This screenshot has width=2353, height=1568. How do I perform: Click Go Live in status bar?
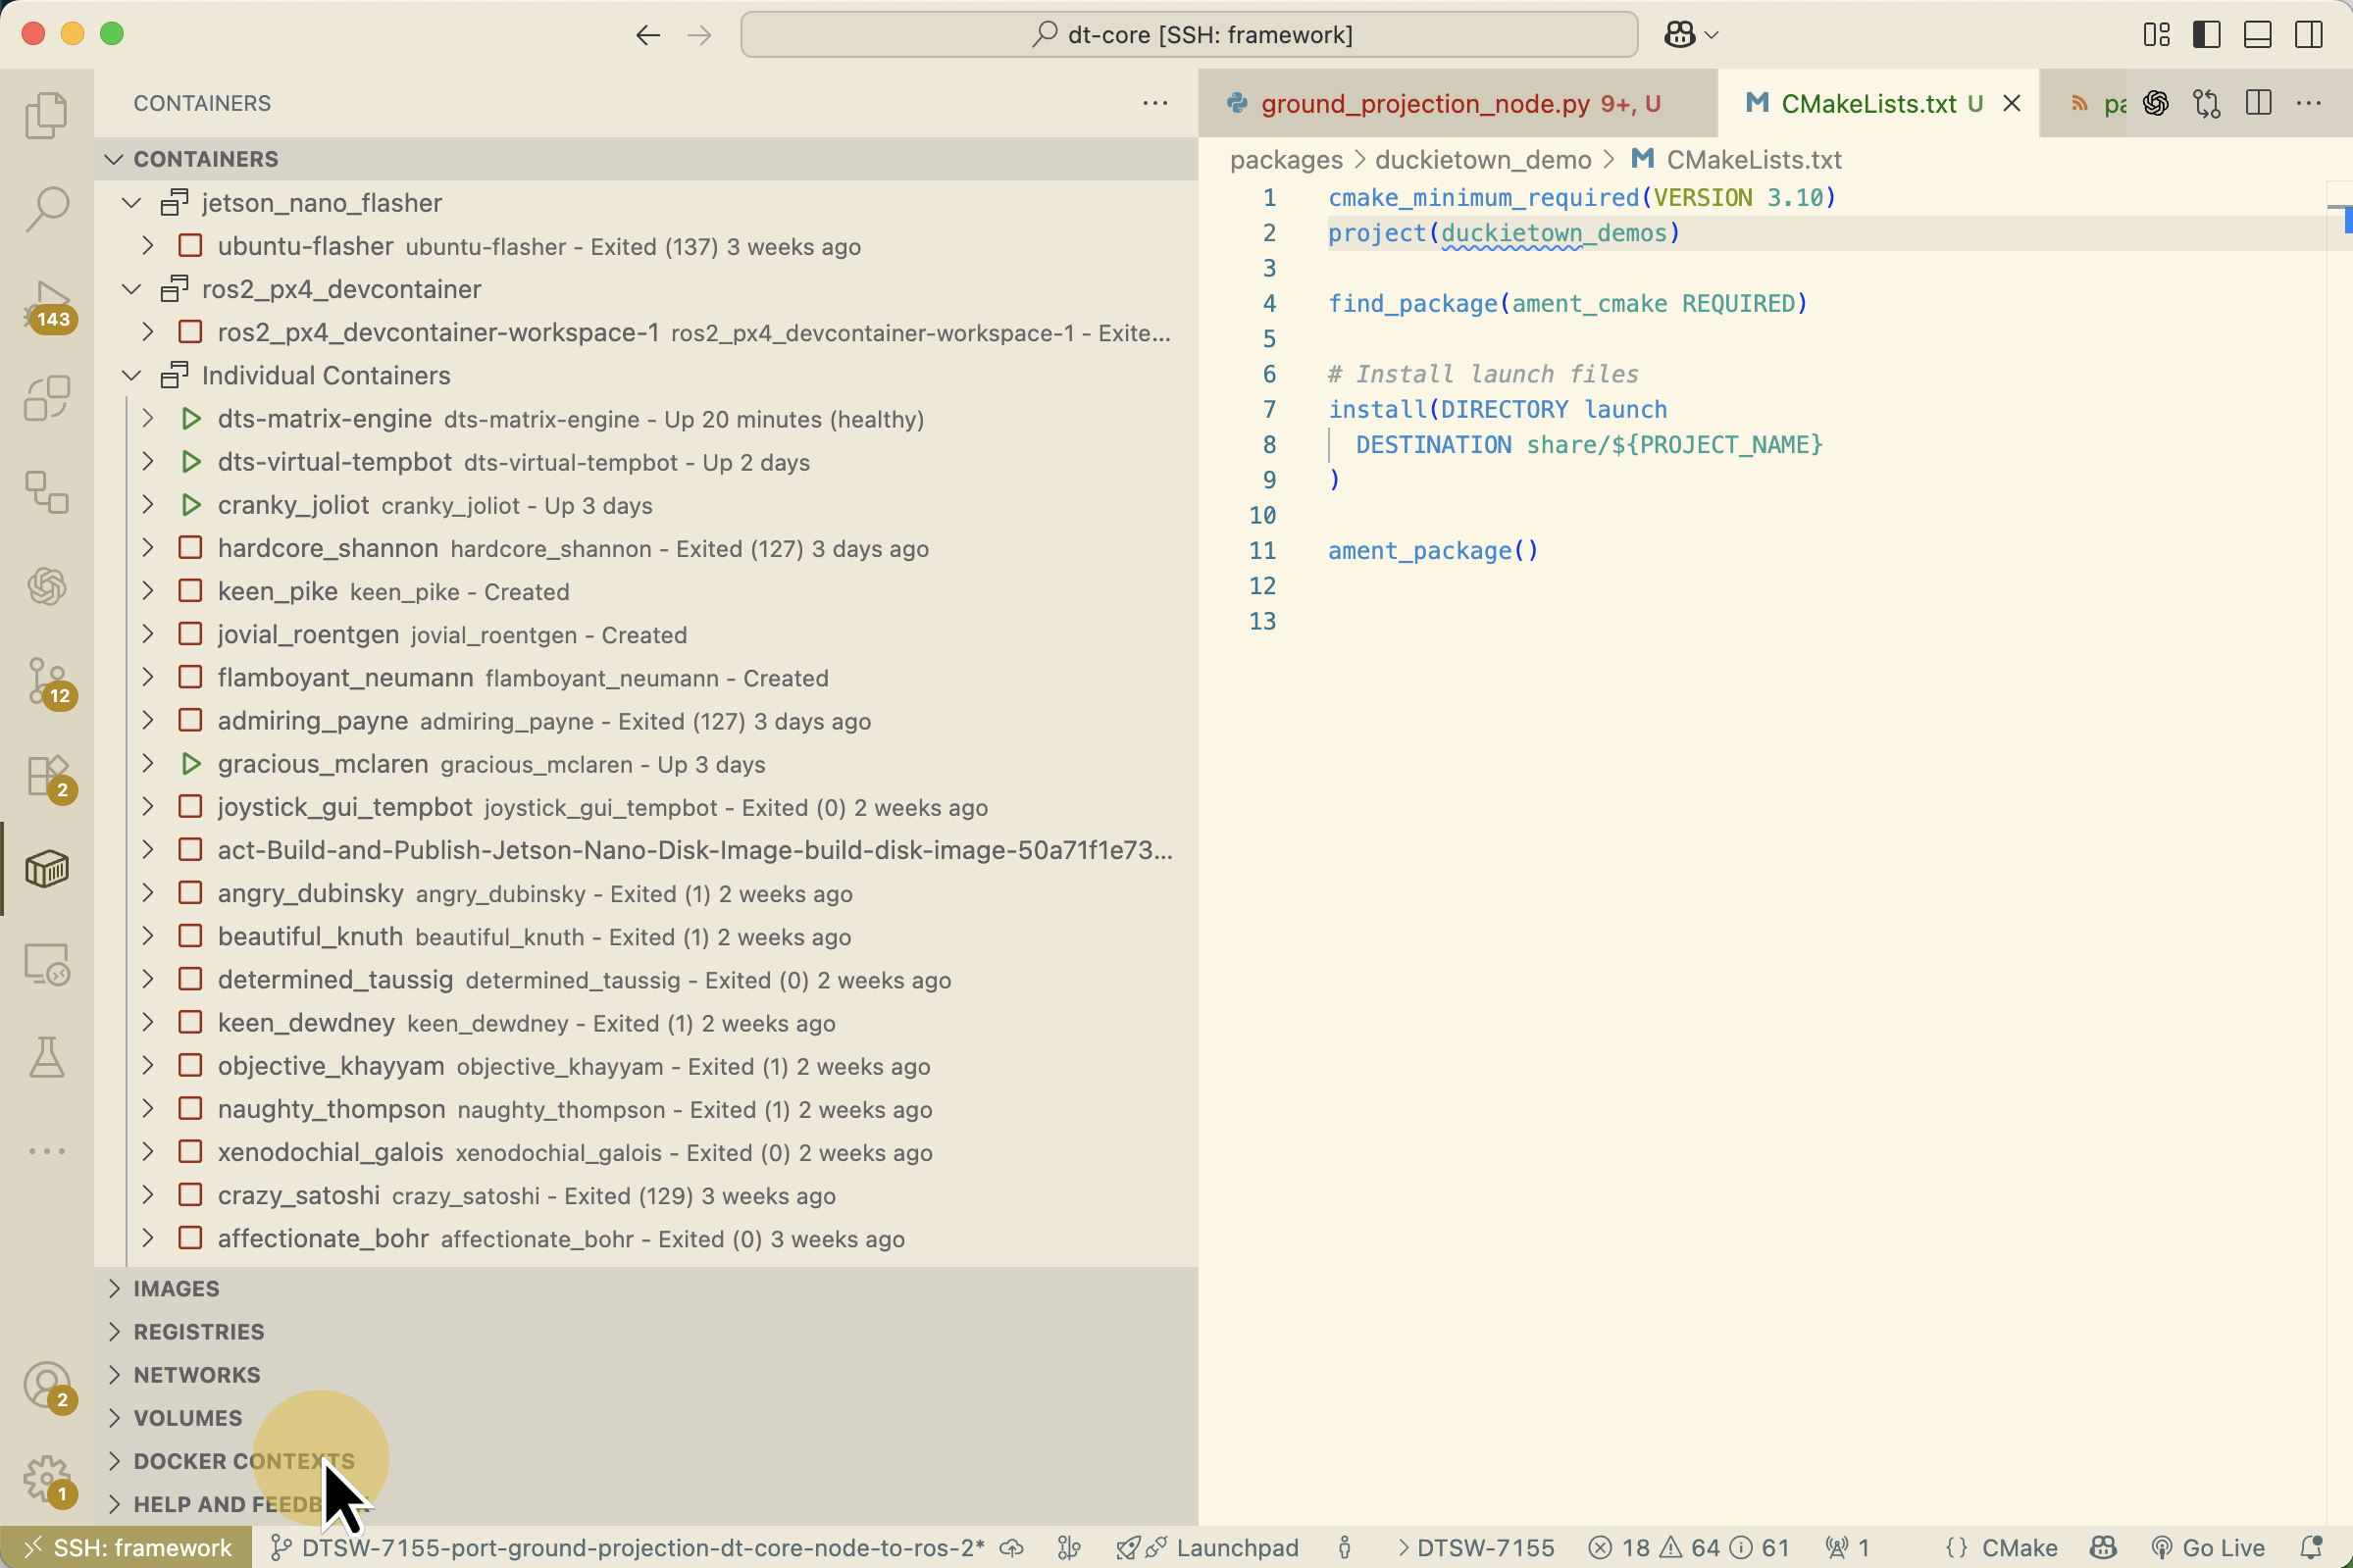(2208, 1547)
